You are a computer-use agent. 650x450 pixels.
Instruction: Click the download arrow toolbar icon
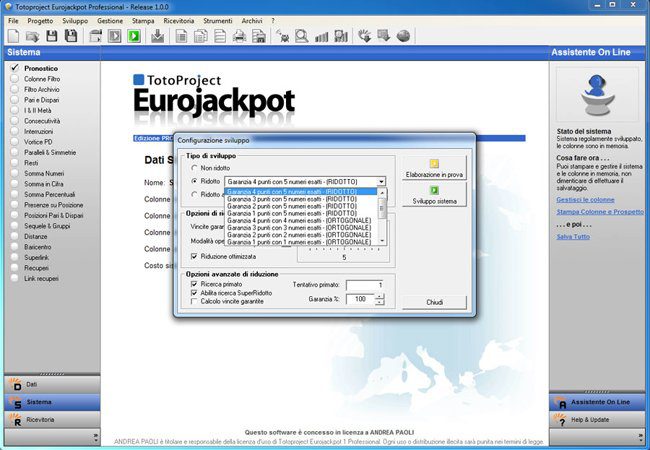pyautogui.click(x=158, y=36)
